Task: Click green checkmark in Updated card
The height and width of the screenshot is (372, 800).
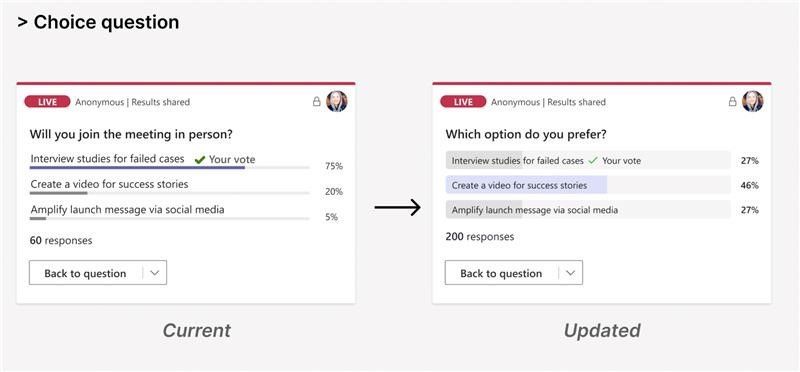Action: (x=593, y=160)
